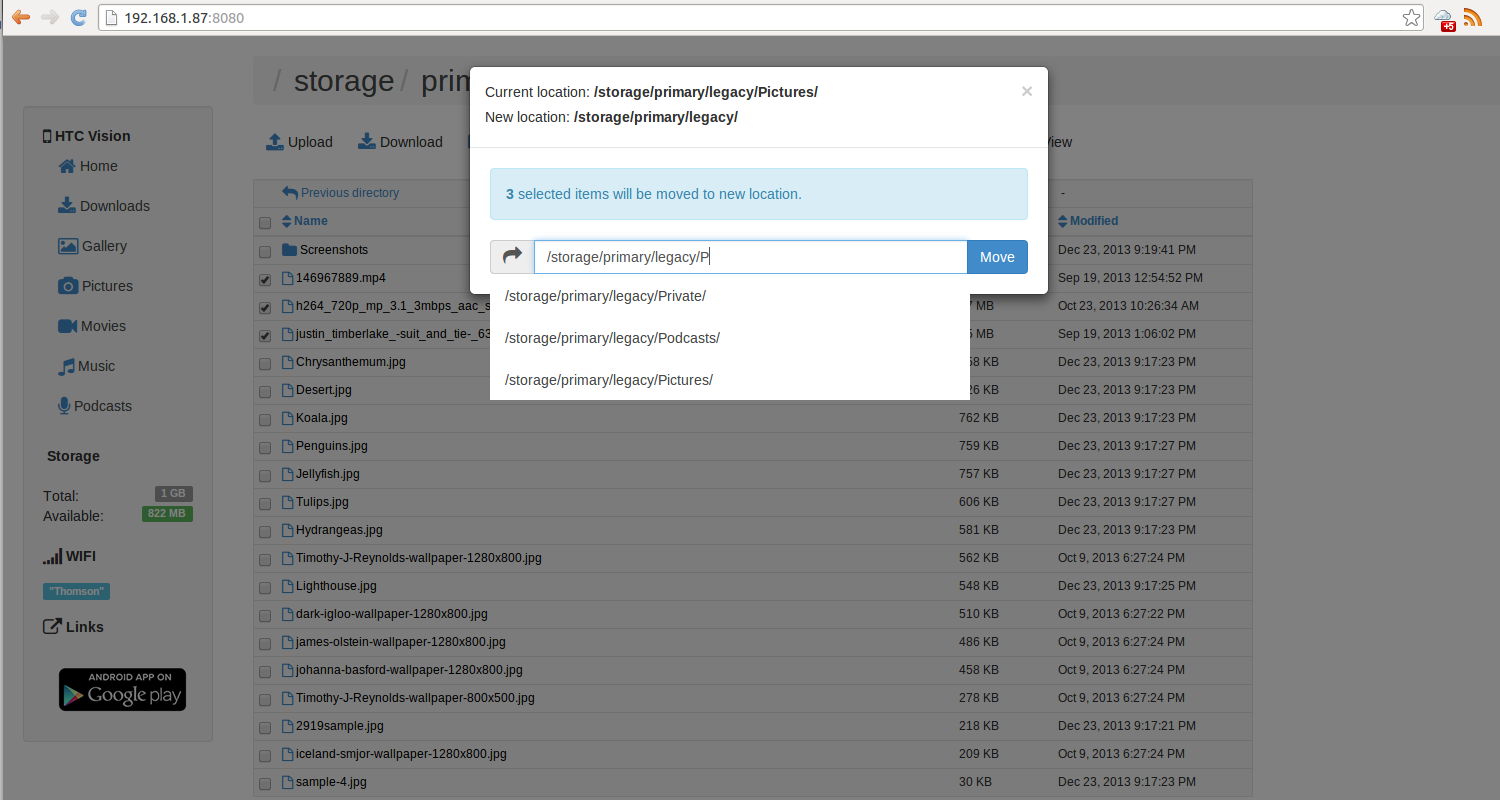Click the storage breadcrumb in the path header
This screenshot has height=800, width=1500.
[x=344, y=81]
